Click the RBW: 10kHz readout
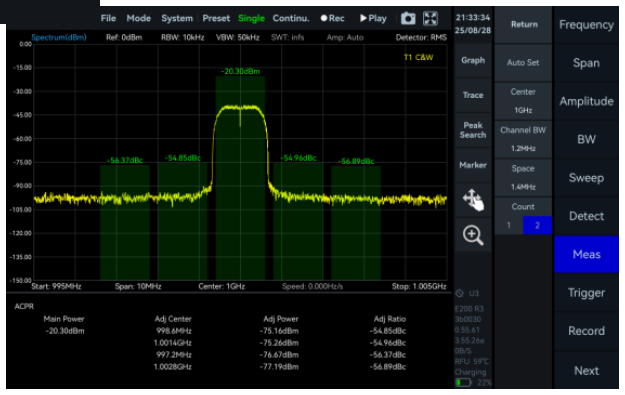625x395 pixels. pyautogui.click(x=183, y=37)
